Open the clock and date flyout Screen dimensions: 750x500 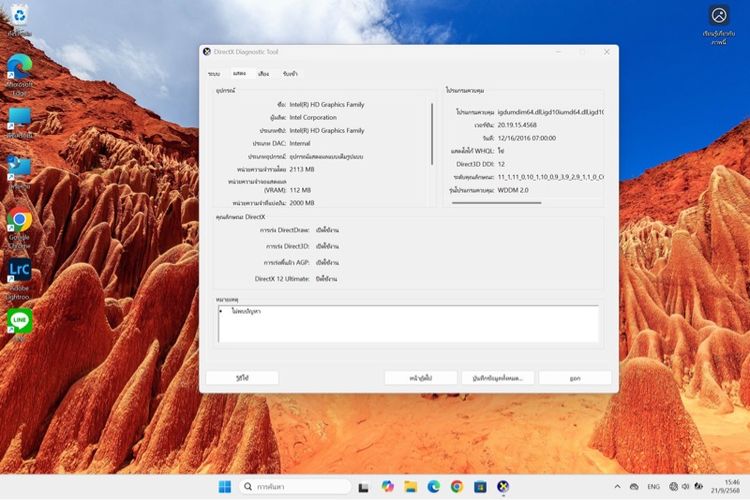coord(730,487)
